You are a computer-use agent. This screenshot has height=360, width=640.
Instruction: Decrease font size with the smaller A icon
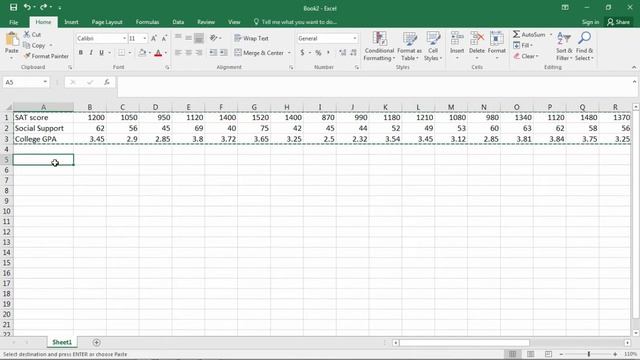point(164,38)
